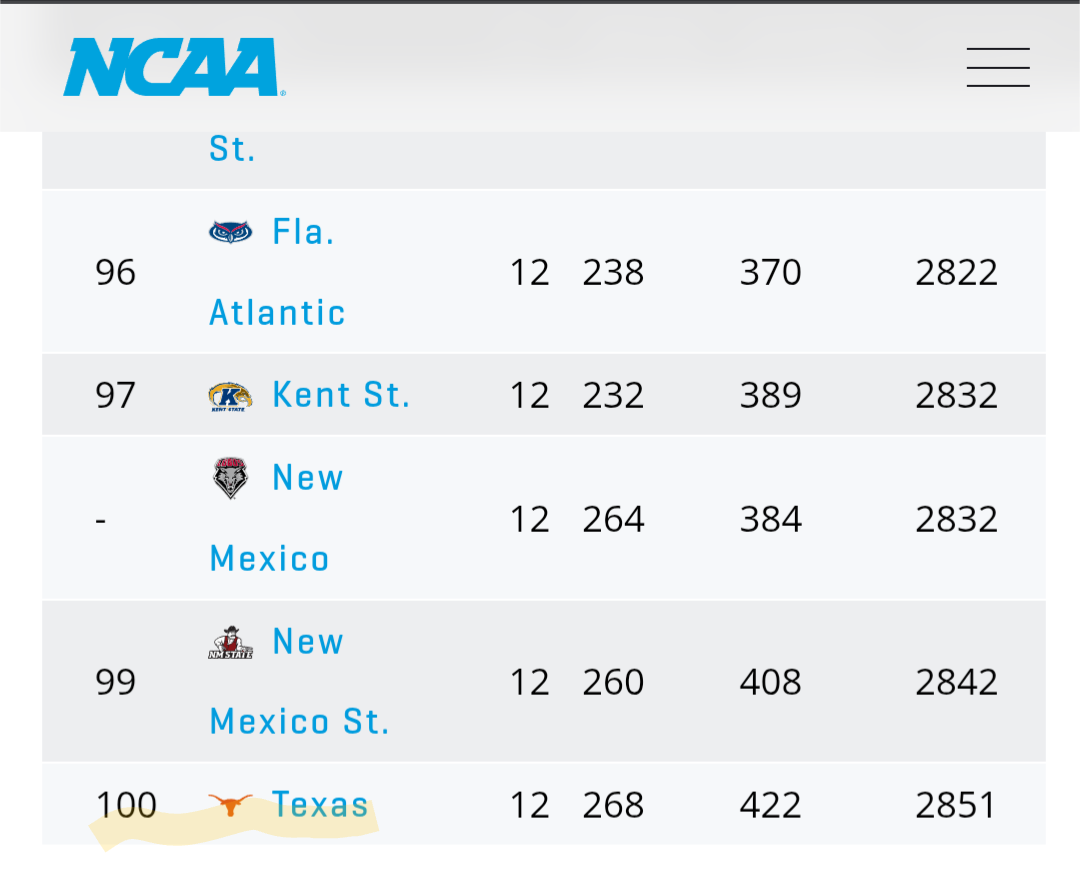Click the NCAA logo in the header
1080x890 pixels.
click(172, 67)
